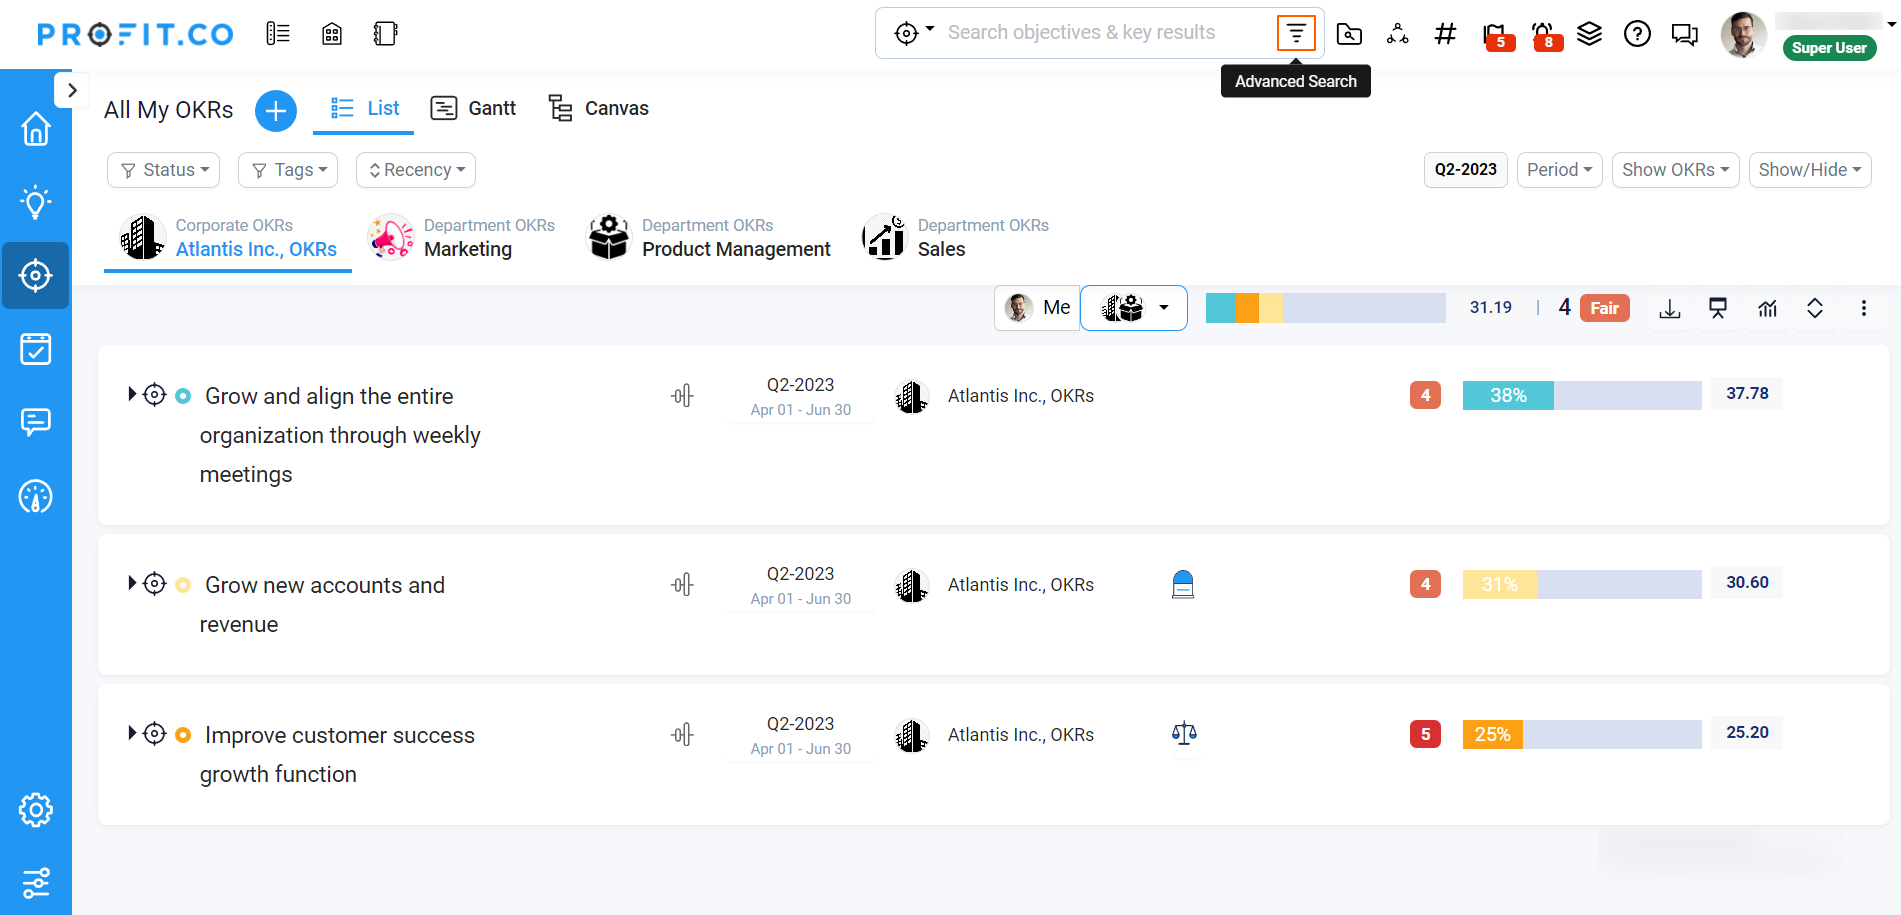Click the 38% progress bar
The image size is (1901, 915).
point(1582,395)
